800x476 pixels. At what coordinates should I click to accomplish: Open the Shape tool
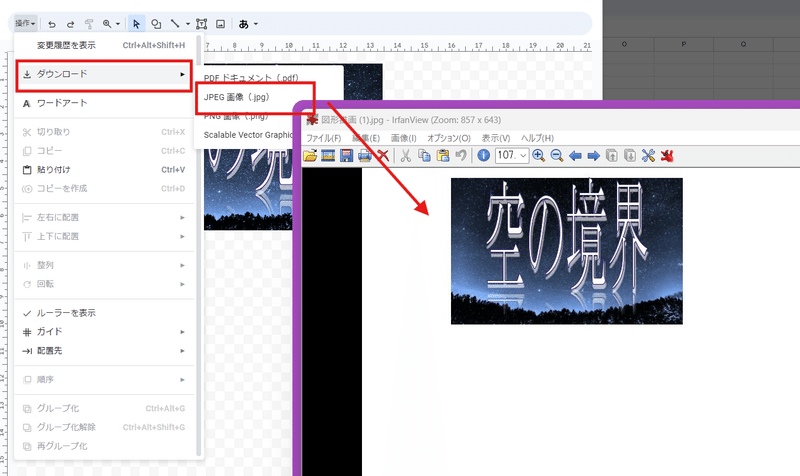[x=156, y=24]
